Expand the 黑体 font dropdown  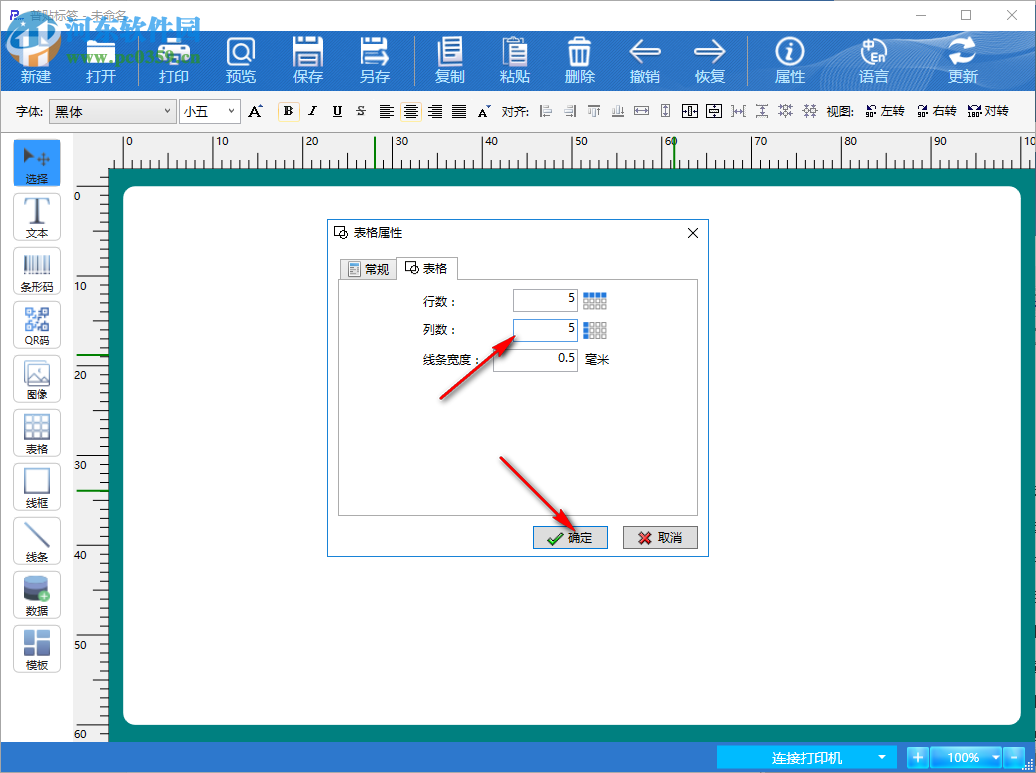click(x=167, y=112)
